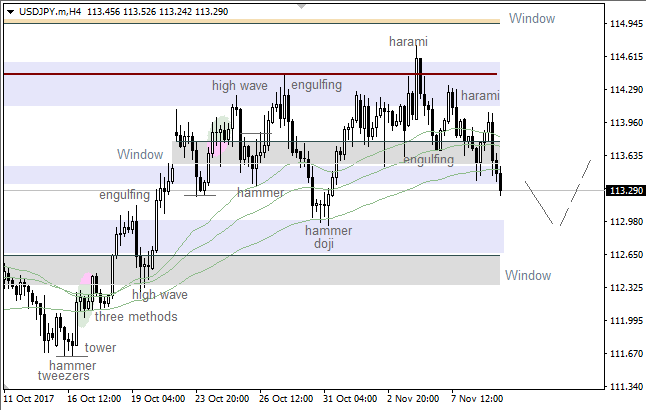The height and width of the screenshot is (410, 646).
Task: Click the 'tower' candlestick pattern label
Action: coord(100,348)
